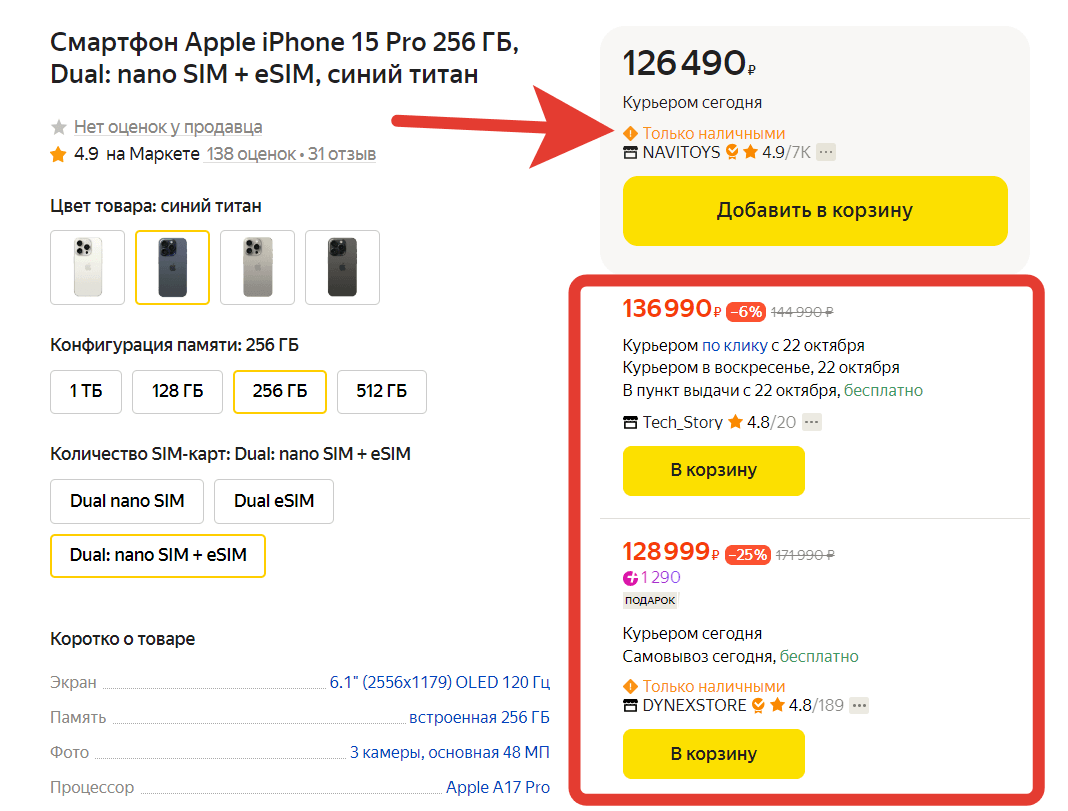Open more options next to Tech_Story rating

click(812, 422)
